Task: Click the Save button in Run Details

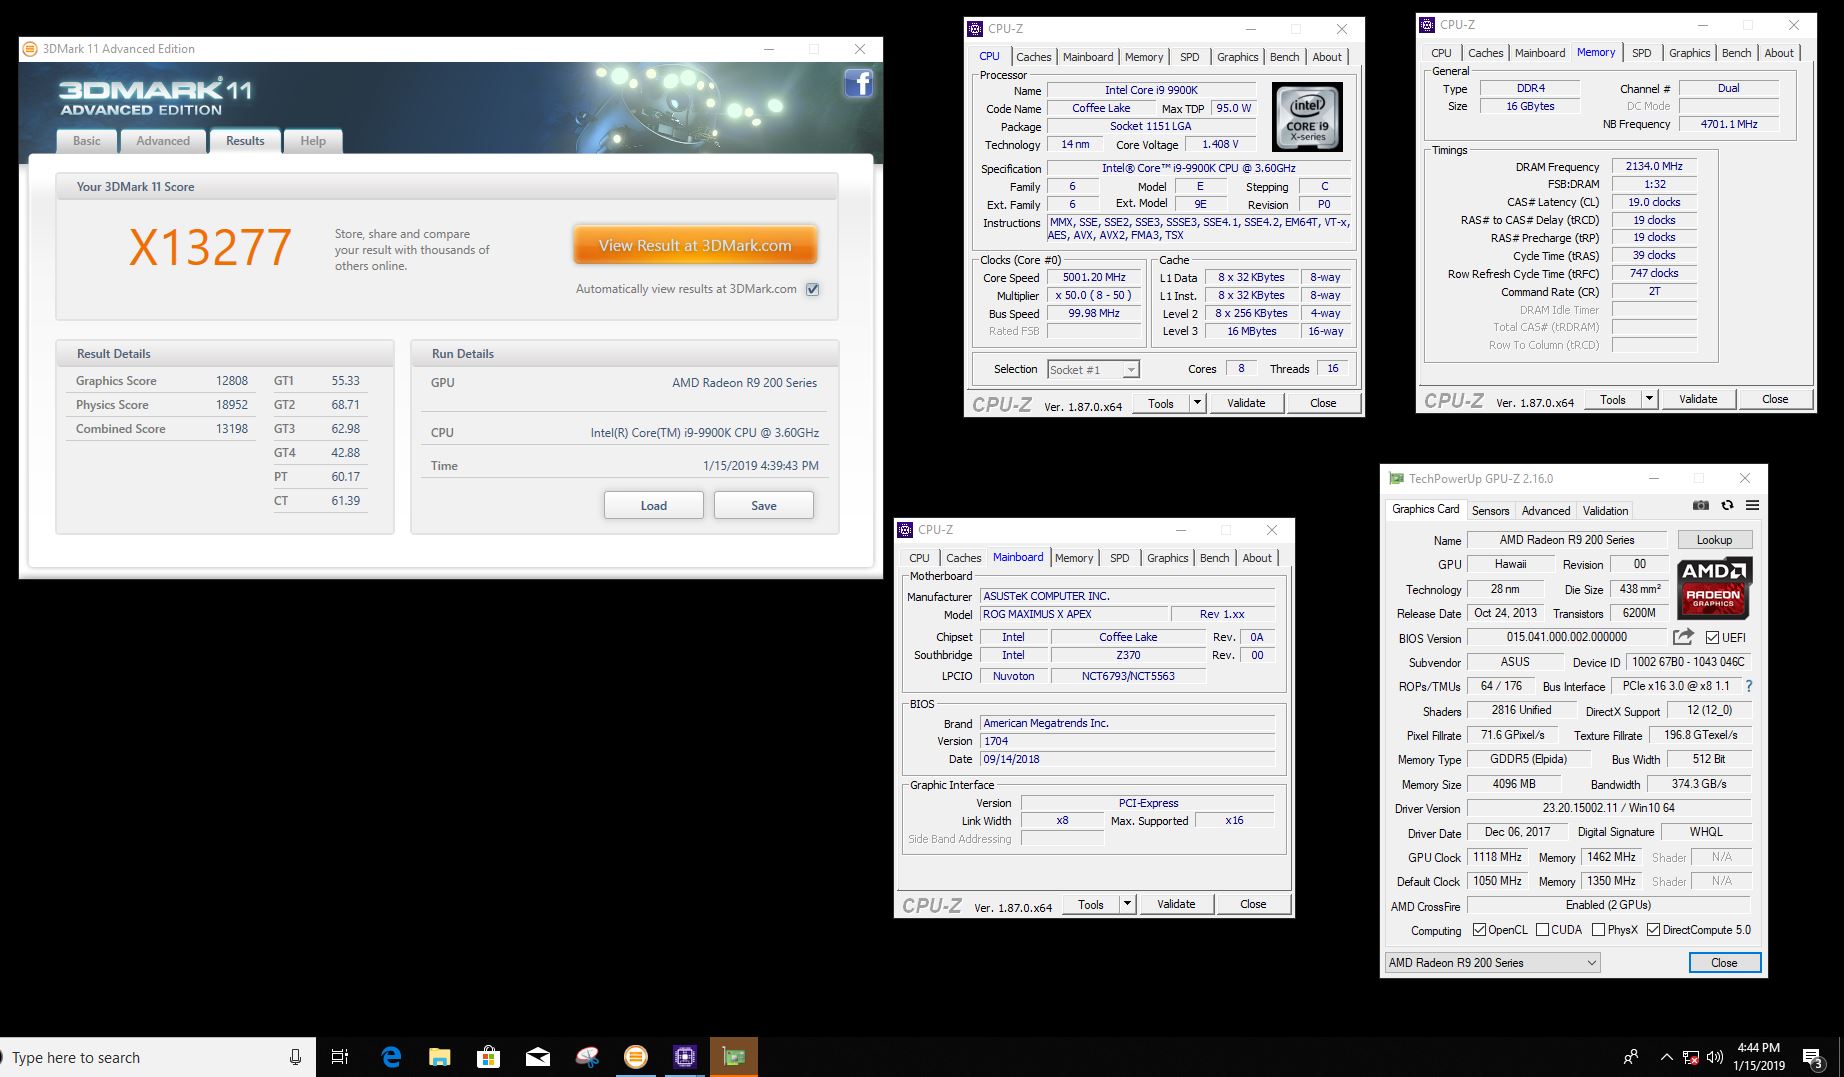Action: (x=764, y=506)
